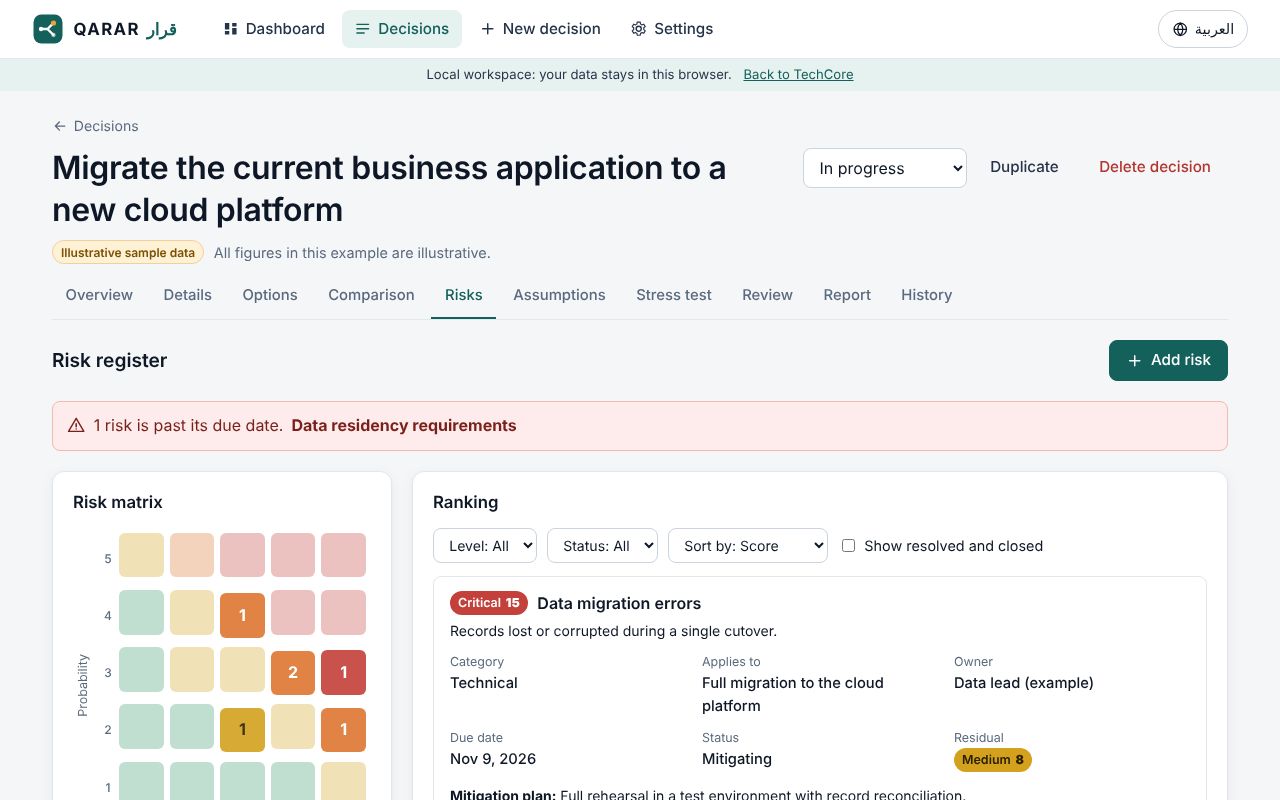Switch language to العربية
The height and width of the screenshot is (800, 1280).
coord(1203,29)
